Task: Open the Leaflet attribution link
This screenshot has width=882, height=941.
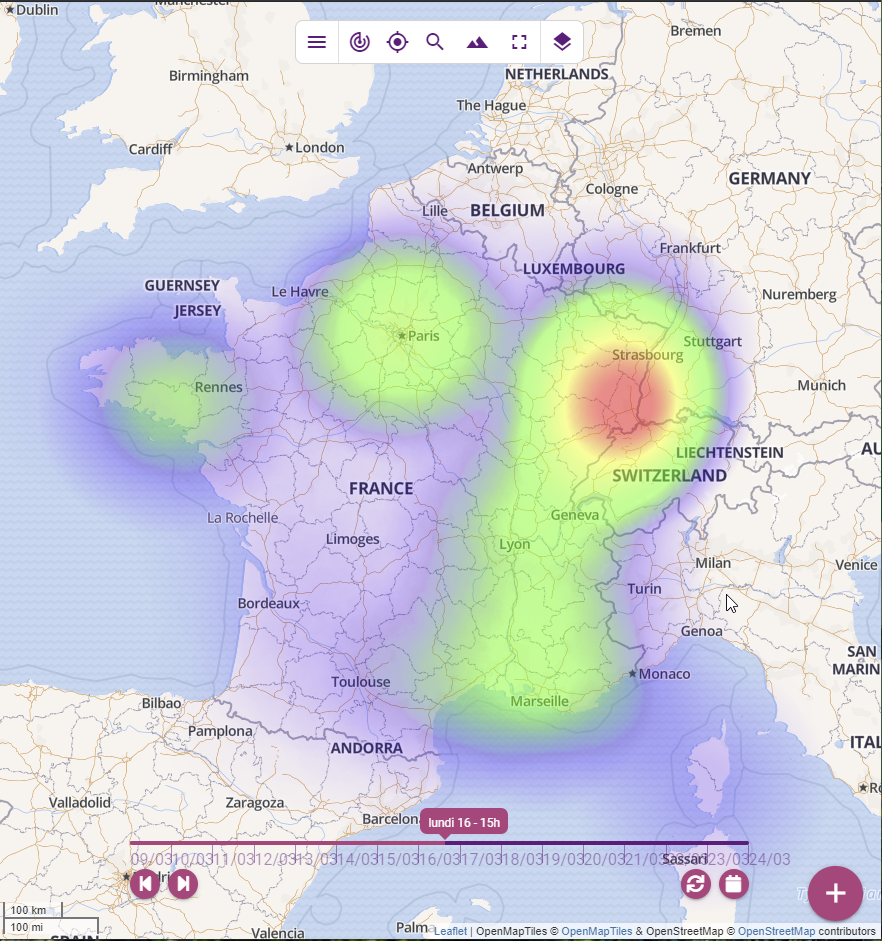Action: click(x=450, y=932)
